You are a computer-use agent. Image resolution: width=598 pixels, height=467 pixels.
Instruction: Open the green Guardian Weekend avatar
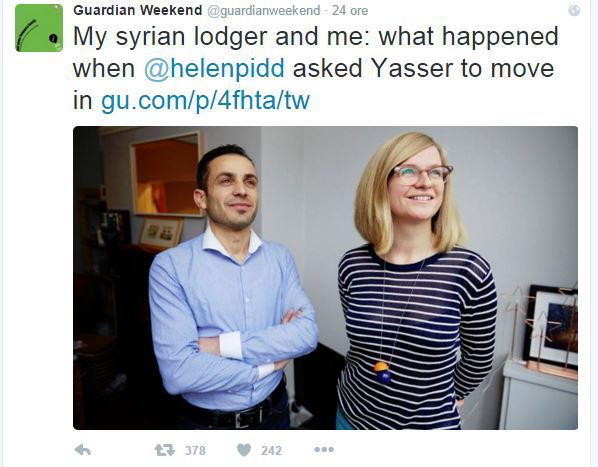pos(39,28)
